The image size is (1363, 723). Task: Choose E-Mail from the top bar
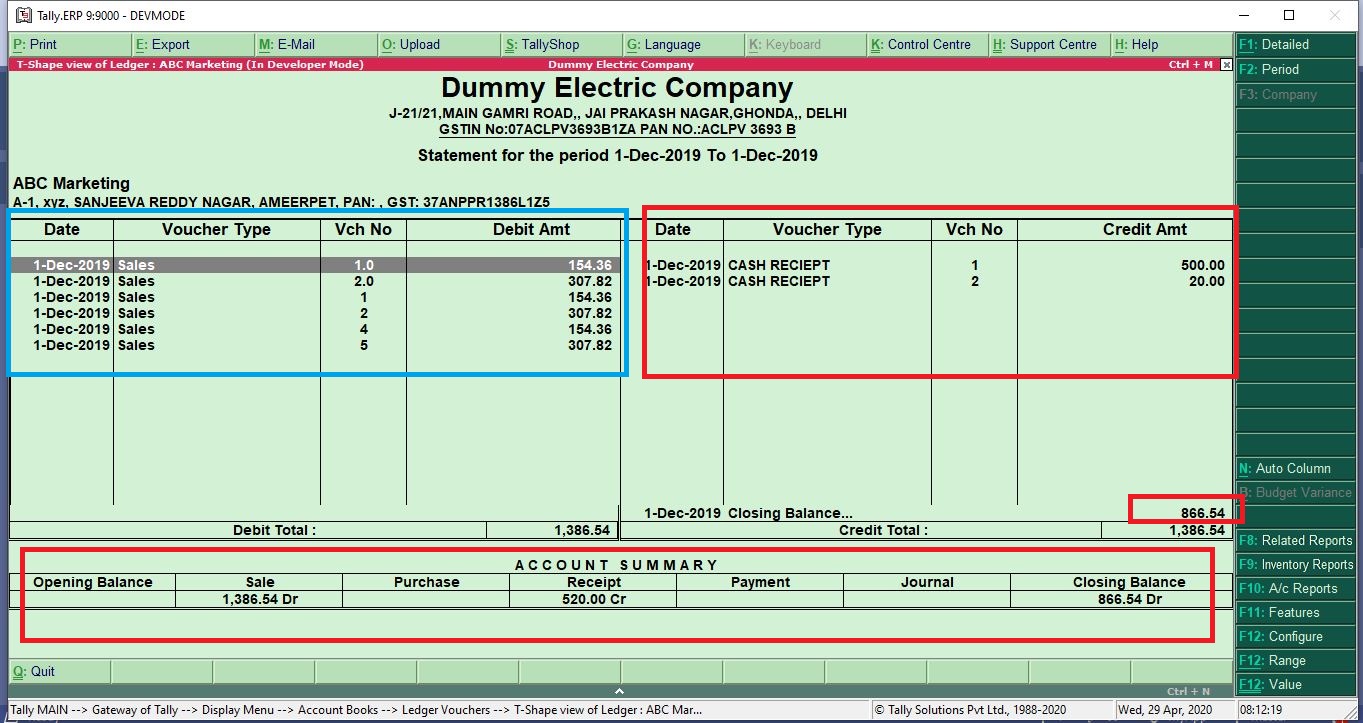click(316, 44)
